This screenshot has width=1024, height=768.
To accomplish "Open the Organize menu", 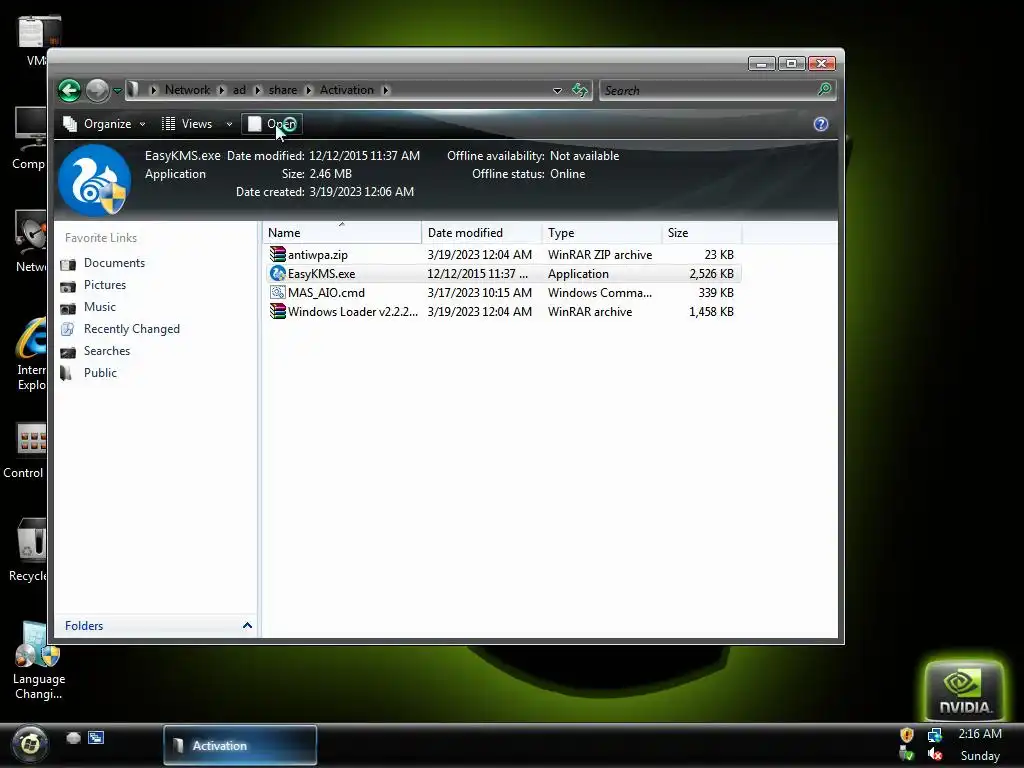I will tap(103, 123).
